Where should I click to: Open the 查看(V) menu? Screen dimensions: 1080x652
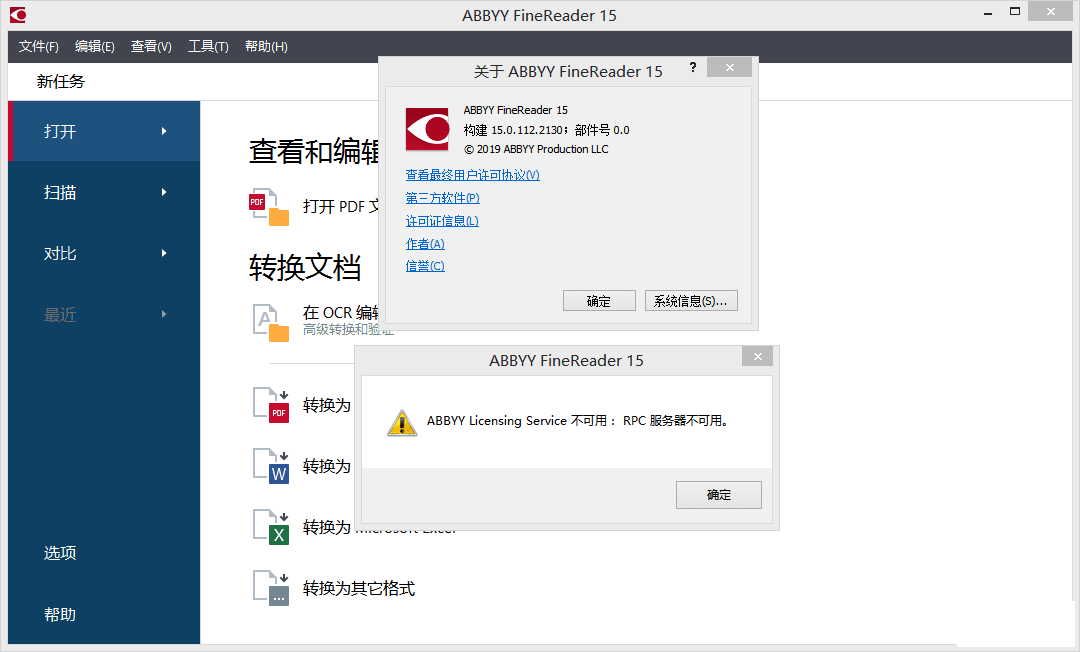(x=151, y=46)
